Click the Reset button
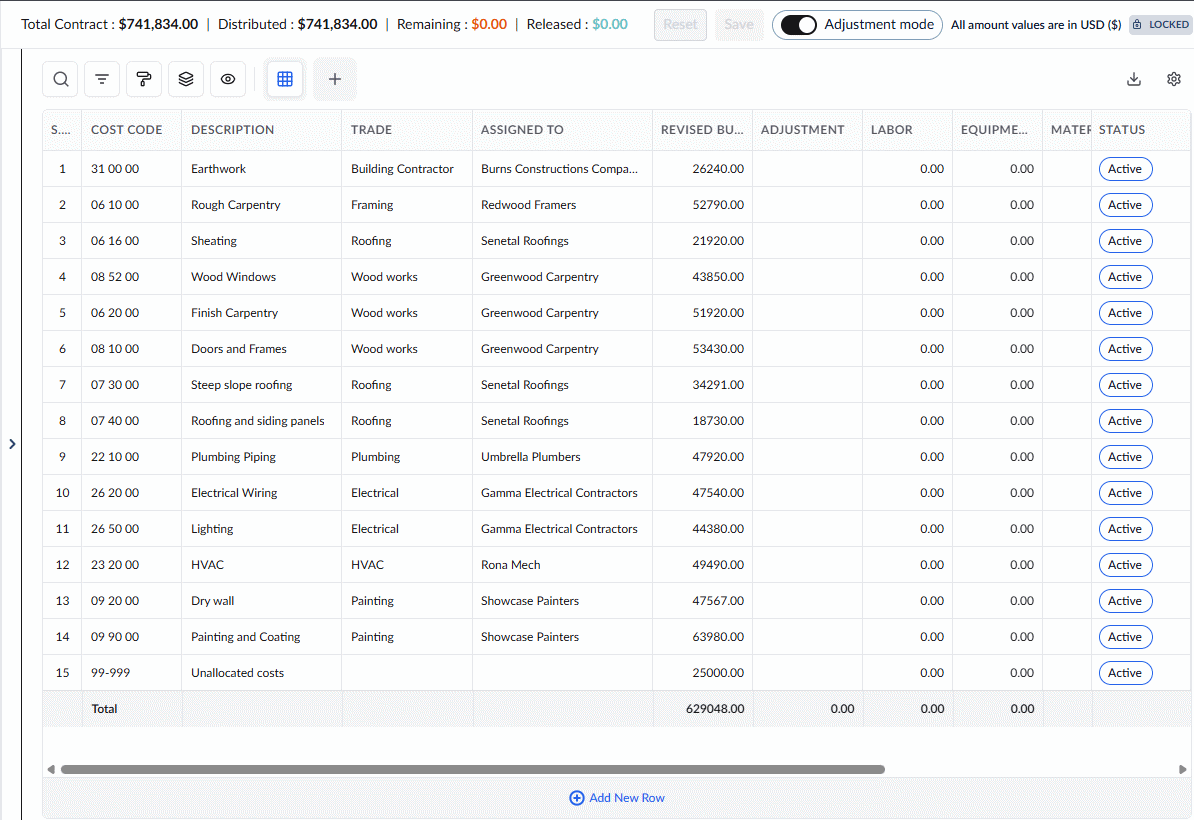This screenshot has height=820, width=1194. click(680, 24)
